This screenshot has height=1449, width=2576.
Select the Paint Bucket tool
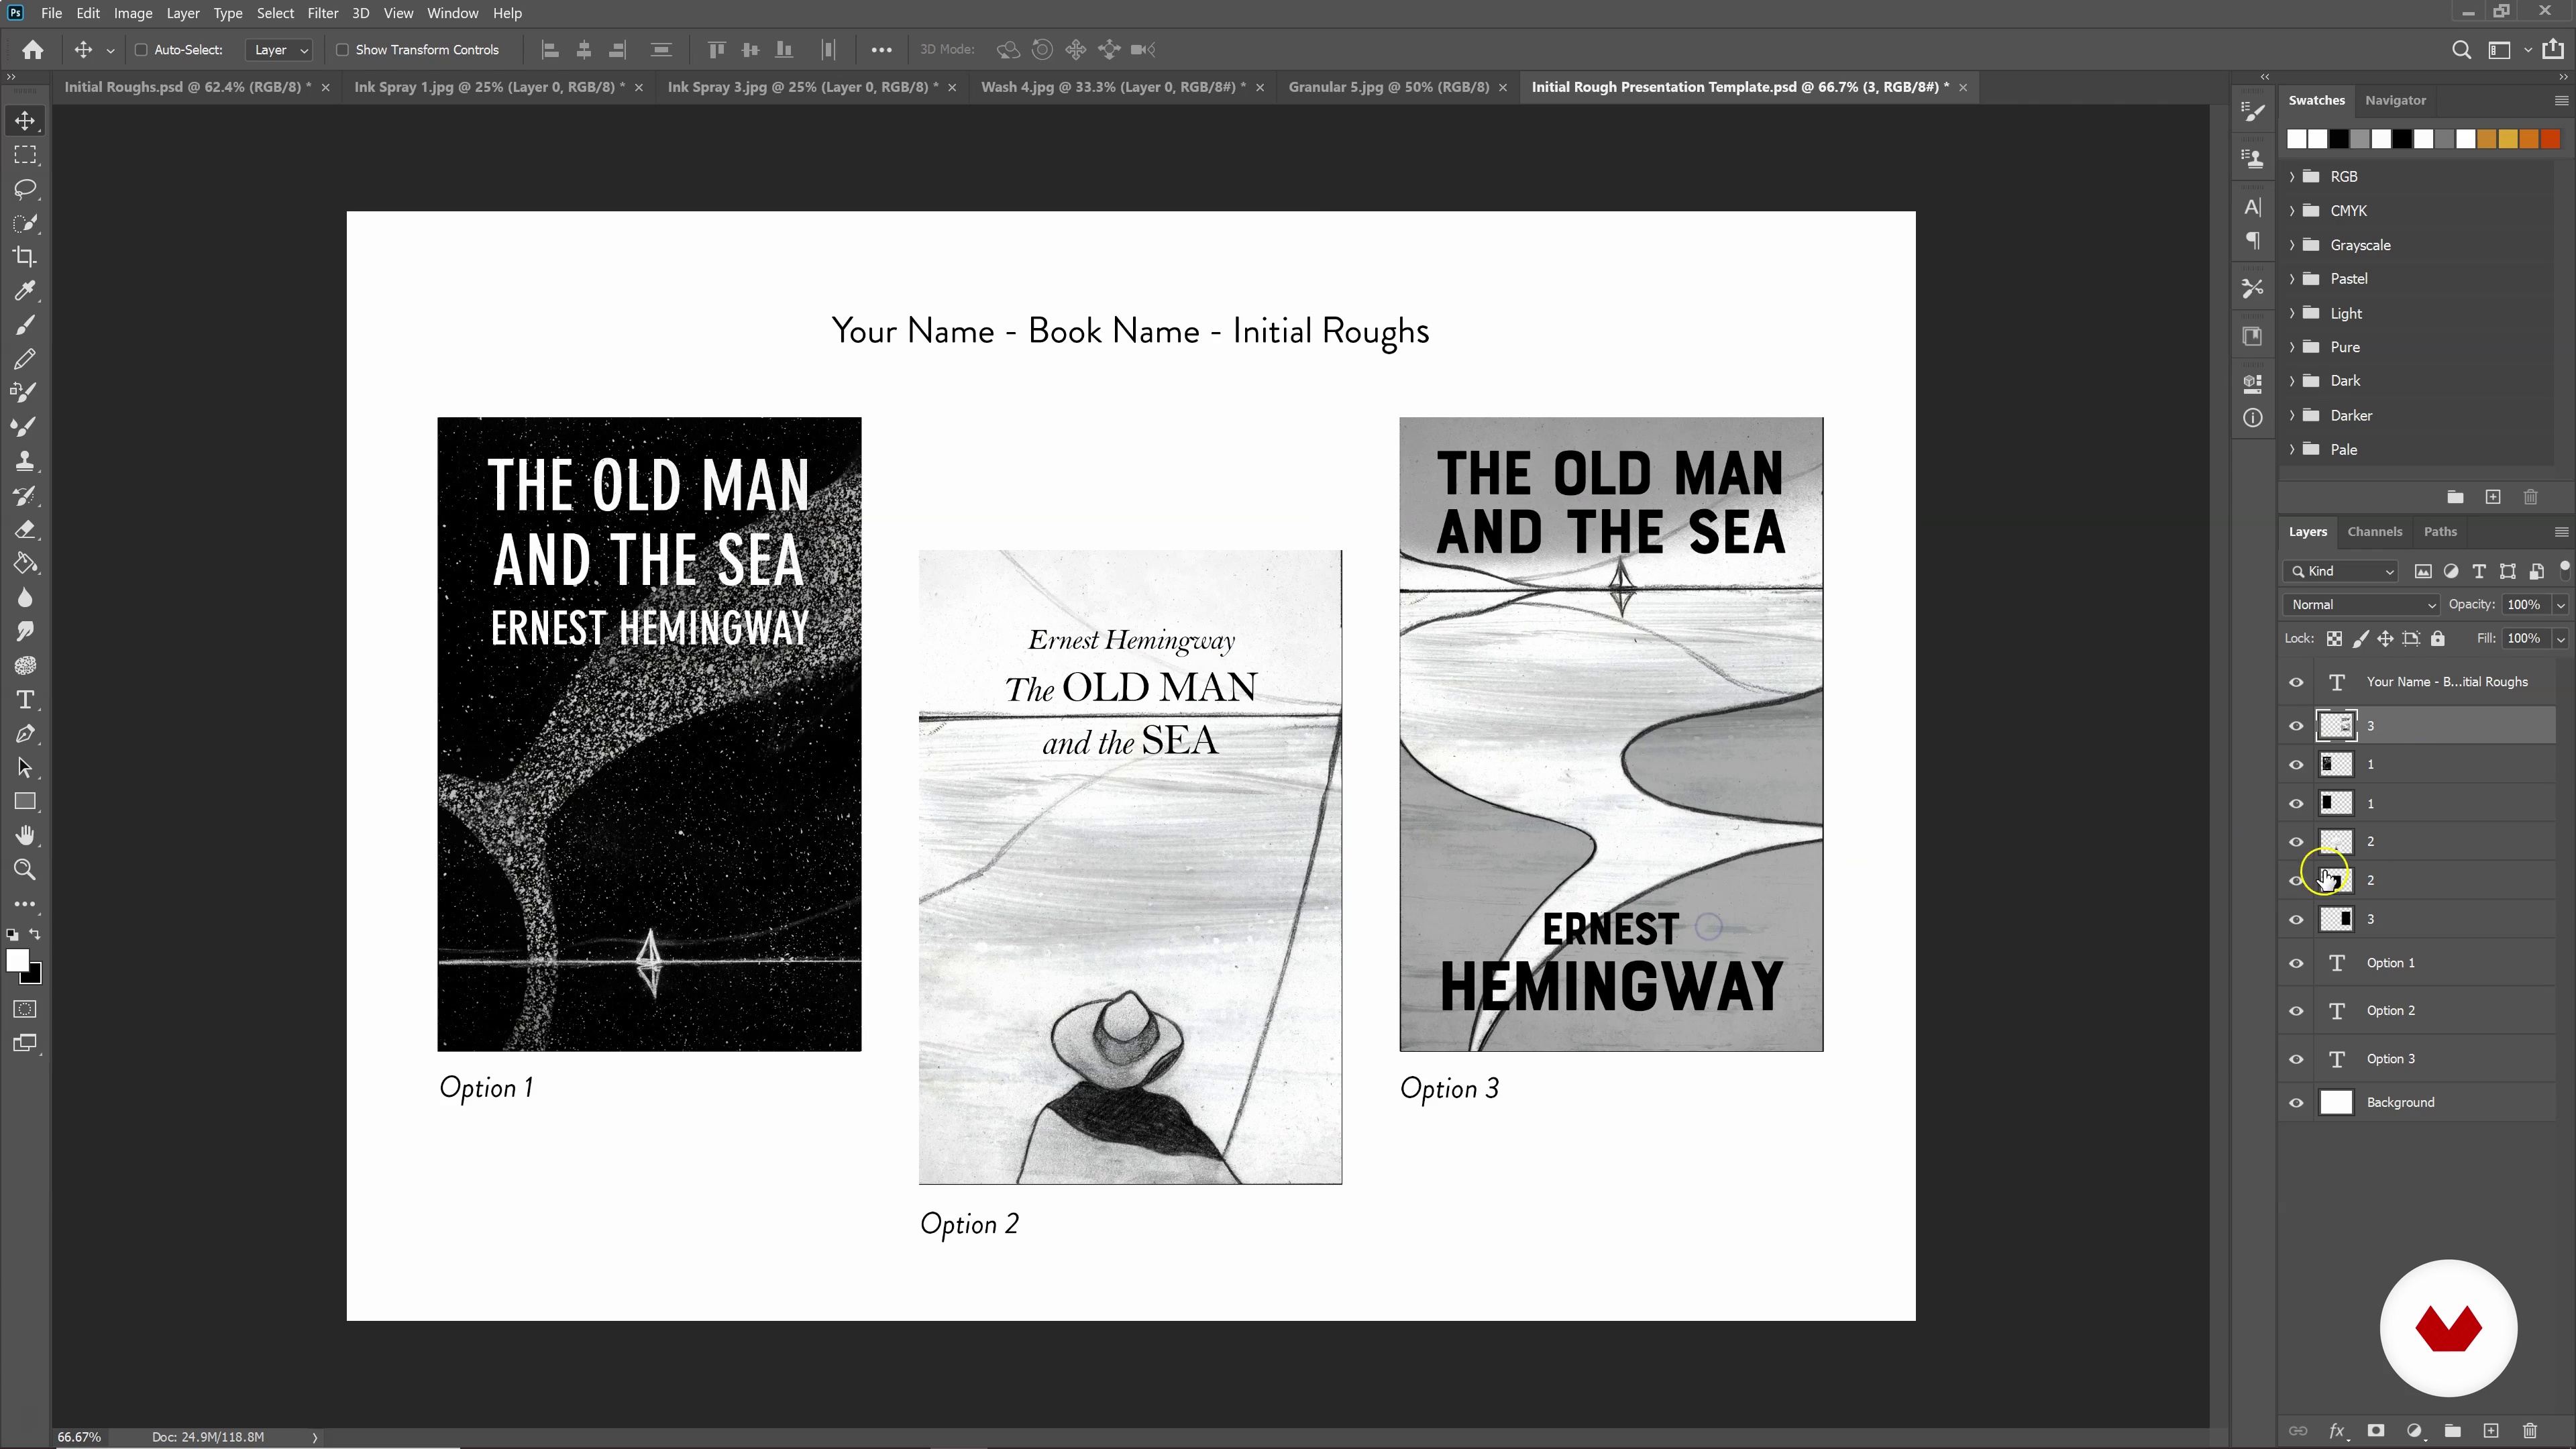point(25,563)
